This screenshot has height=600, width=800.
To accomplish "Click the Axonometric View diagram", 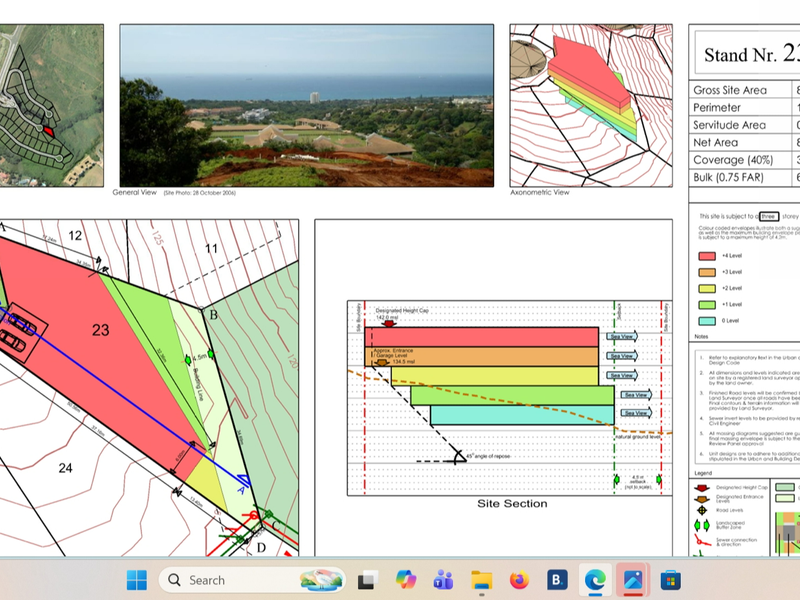I will pos(591,105).
